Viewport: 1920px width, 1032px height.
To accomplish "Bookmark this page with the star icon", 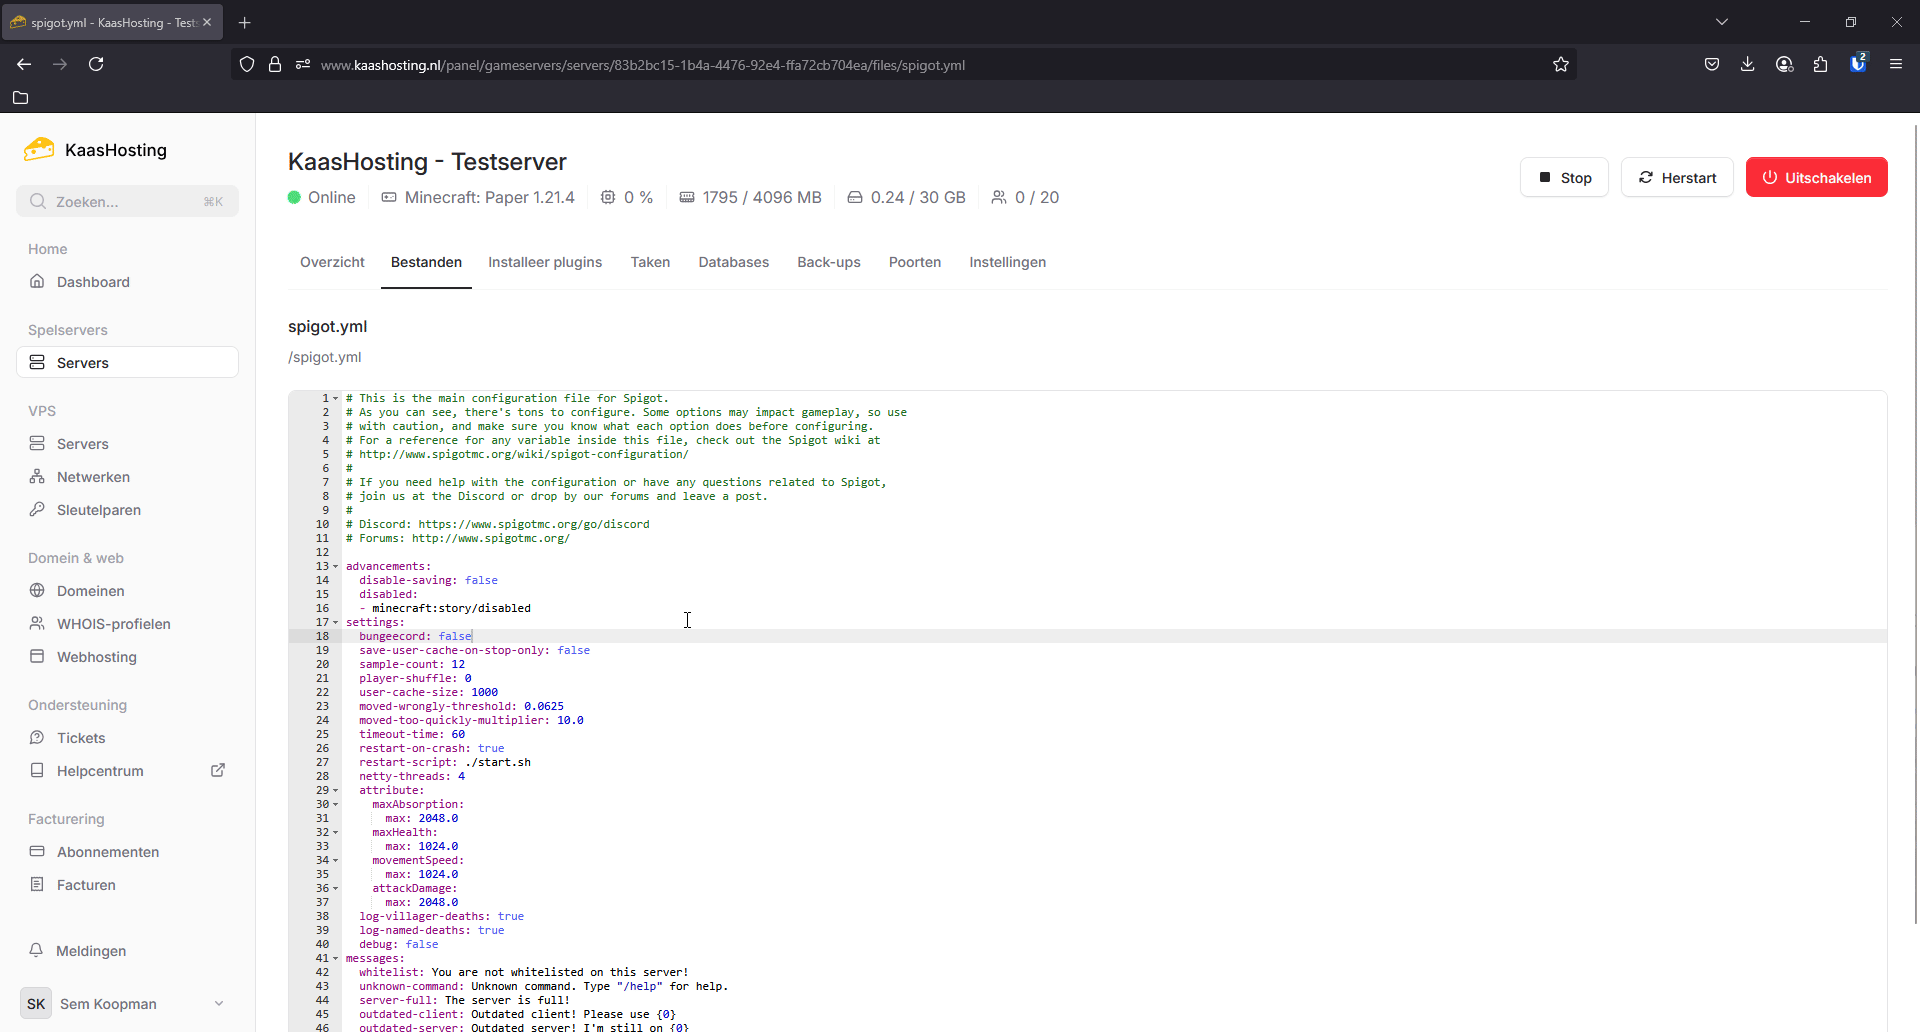I will [x=1560, y=65].
